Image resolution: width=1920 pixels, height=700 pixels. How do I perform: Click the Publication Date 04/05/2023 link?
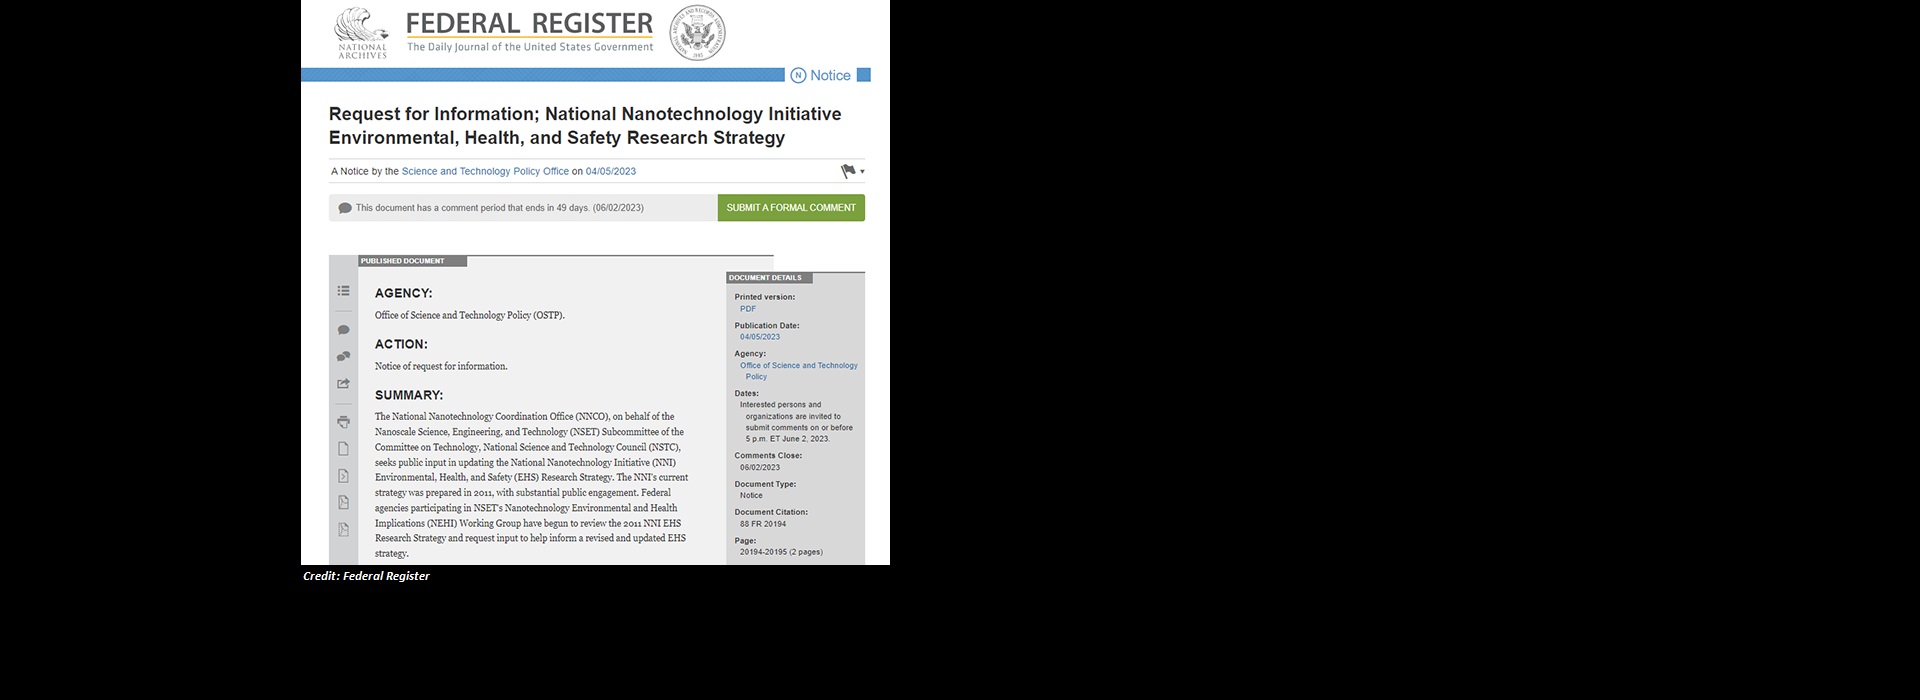[x=760, y=337]
